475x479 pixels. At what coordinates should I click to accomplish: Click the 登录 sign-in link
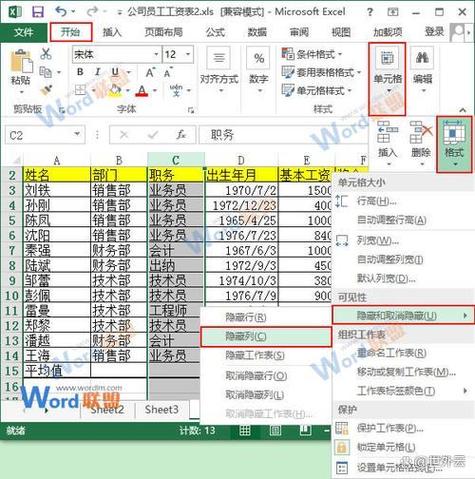pos(434,32)
